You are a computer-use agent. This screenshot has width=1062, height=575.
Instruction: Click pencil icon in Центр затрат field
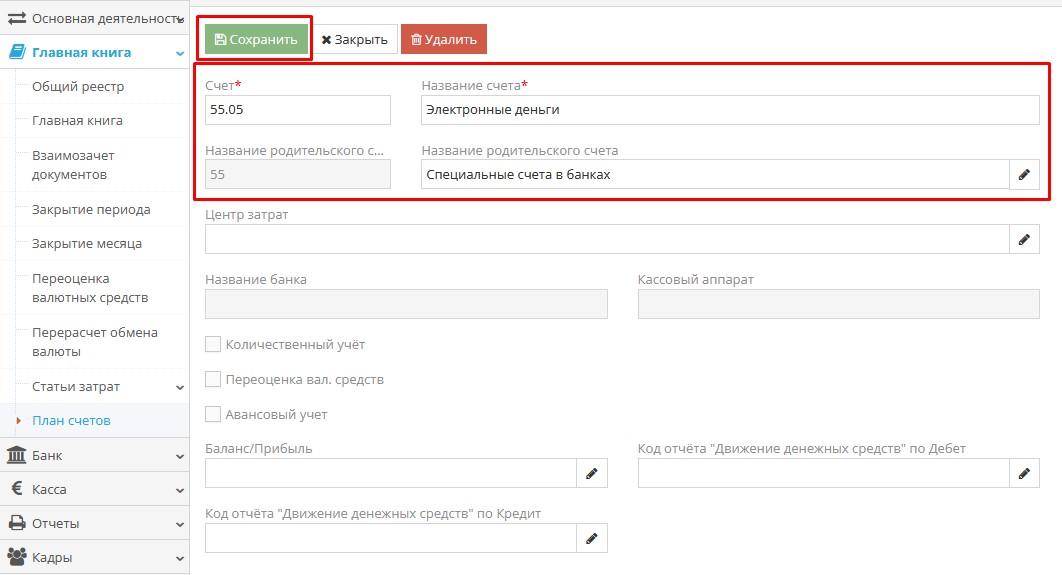tap(1024, 239)
